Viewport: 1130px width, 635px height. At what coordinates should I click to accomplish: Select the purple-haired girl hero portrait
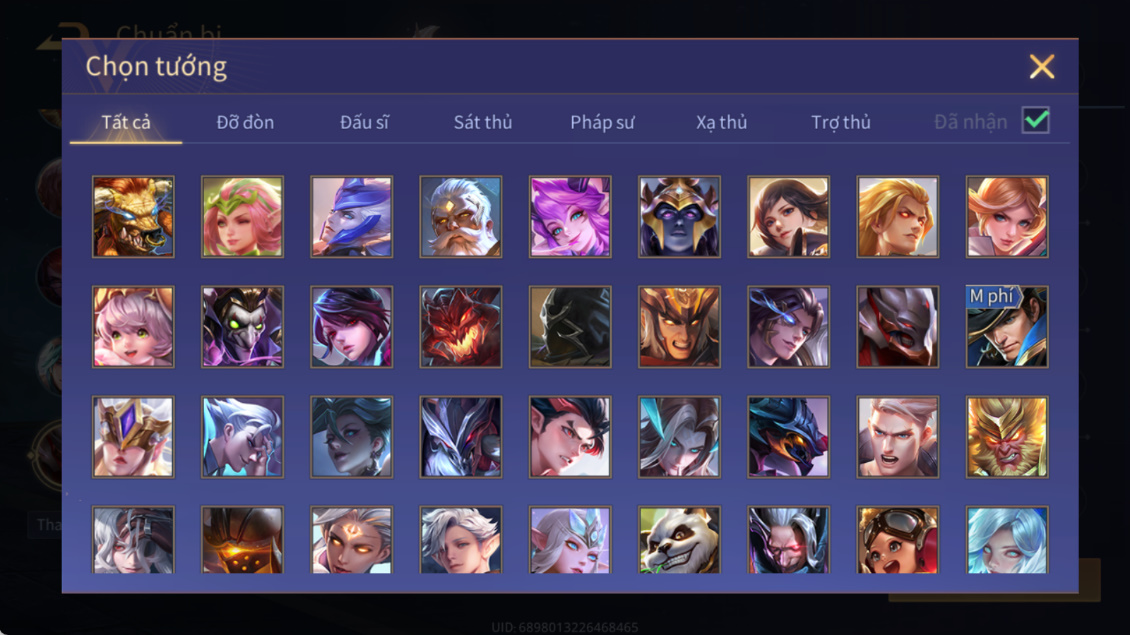point(570,217)
